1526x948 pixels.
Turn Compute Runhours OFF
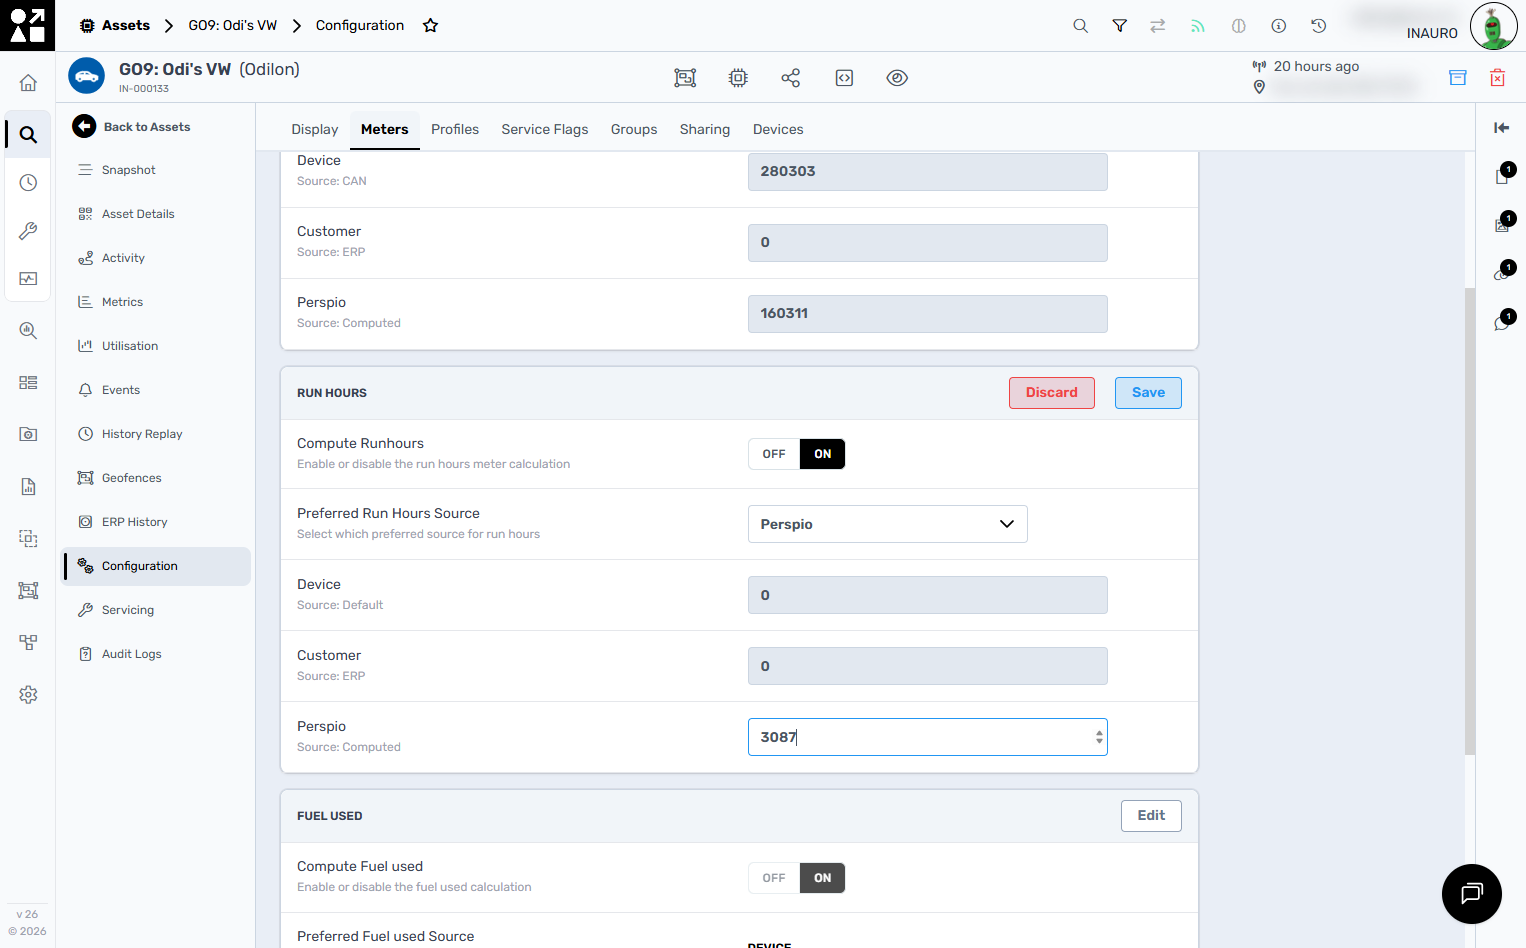[774, 454]
